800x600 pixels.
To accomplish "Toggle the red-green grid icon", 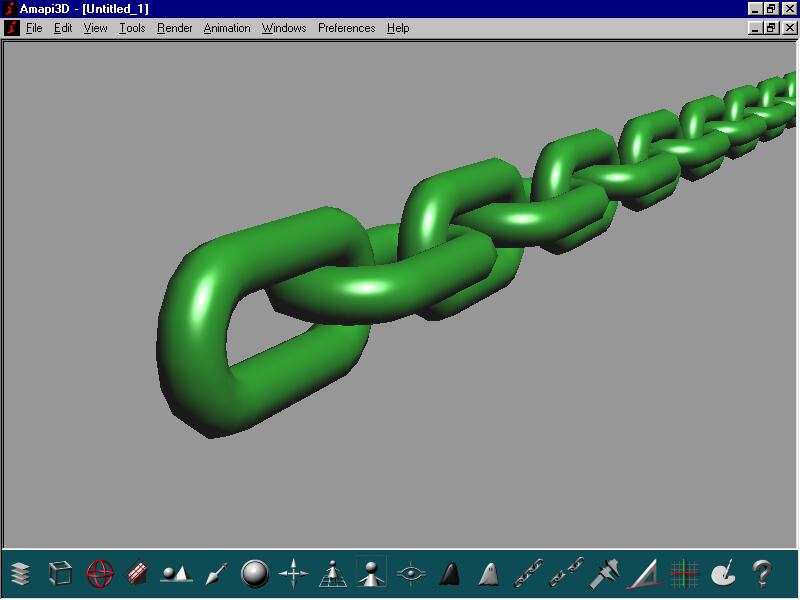I will 683,573.
